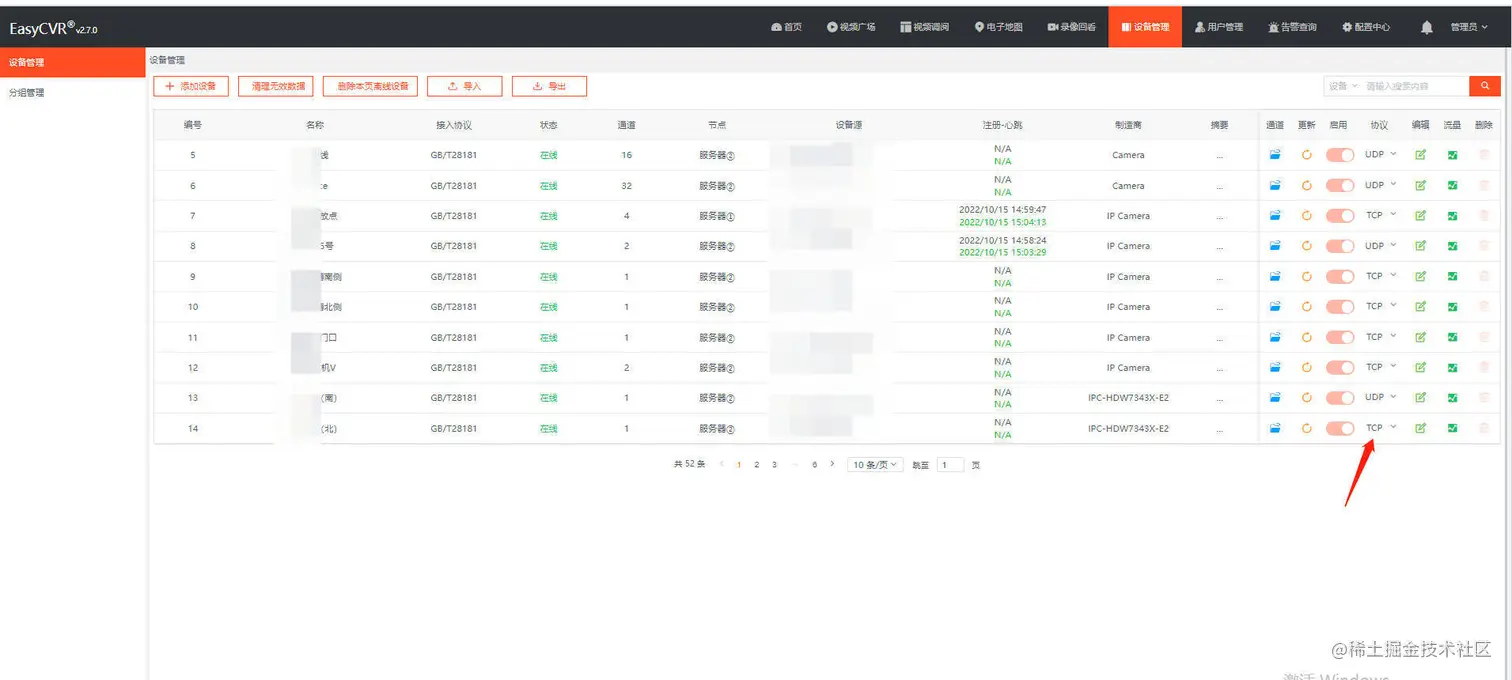This screenshot has width=1512, height=680.
Task: Click the 删除本页离线设备 button
Action: pyautogui.click(x=370, y=86)
